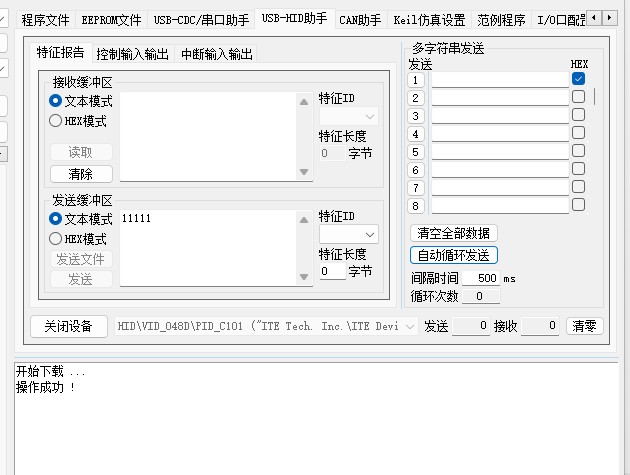Open the EEPROM文件 tab
This screenshot has width=630, height=475.
coord(111,20)
